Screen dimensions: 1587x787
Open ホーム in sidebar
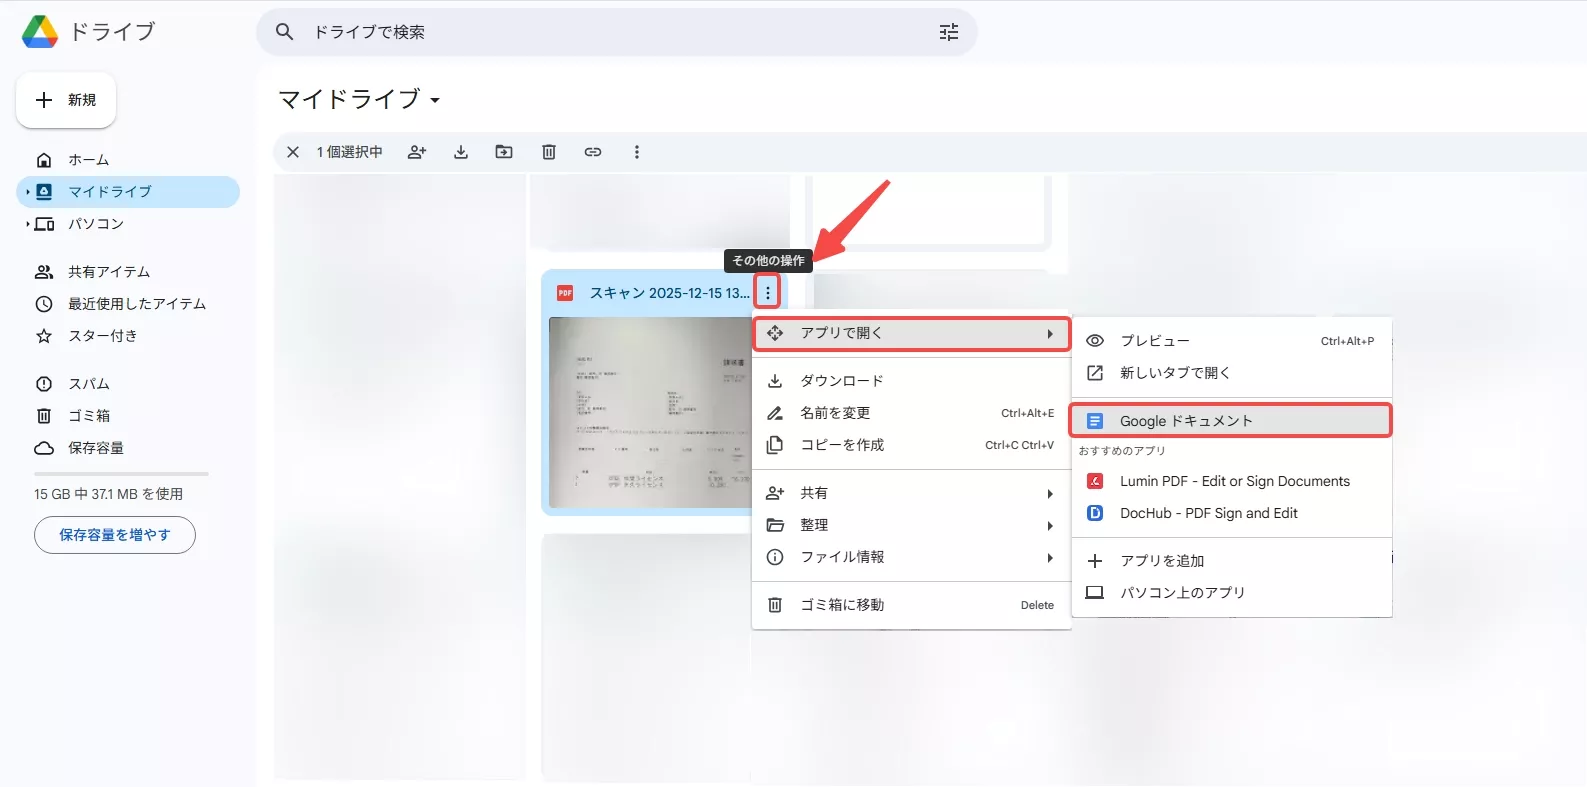pyautogui.click(x=128, y=160)
